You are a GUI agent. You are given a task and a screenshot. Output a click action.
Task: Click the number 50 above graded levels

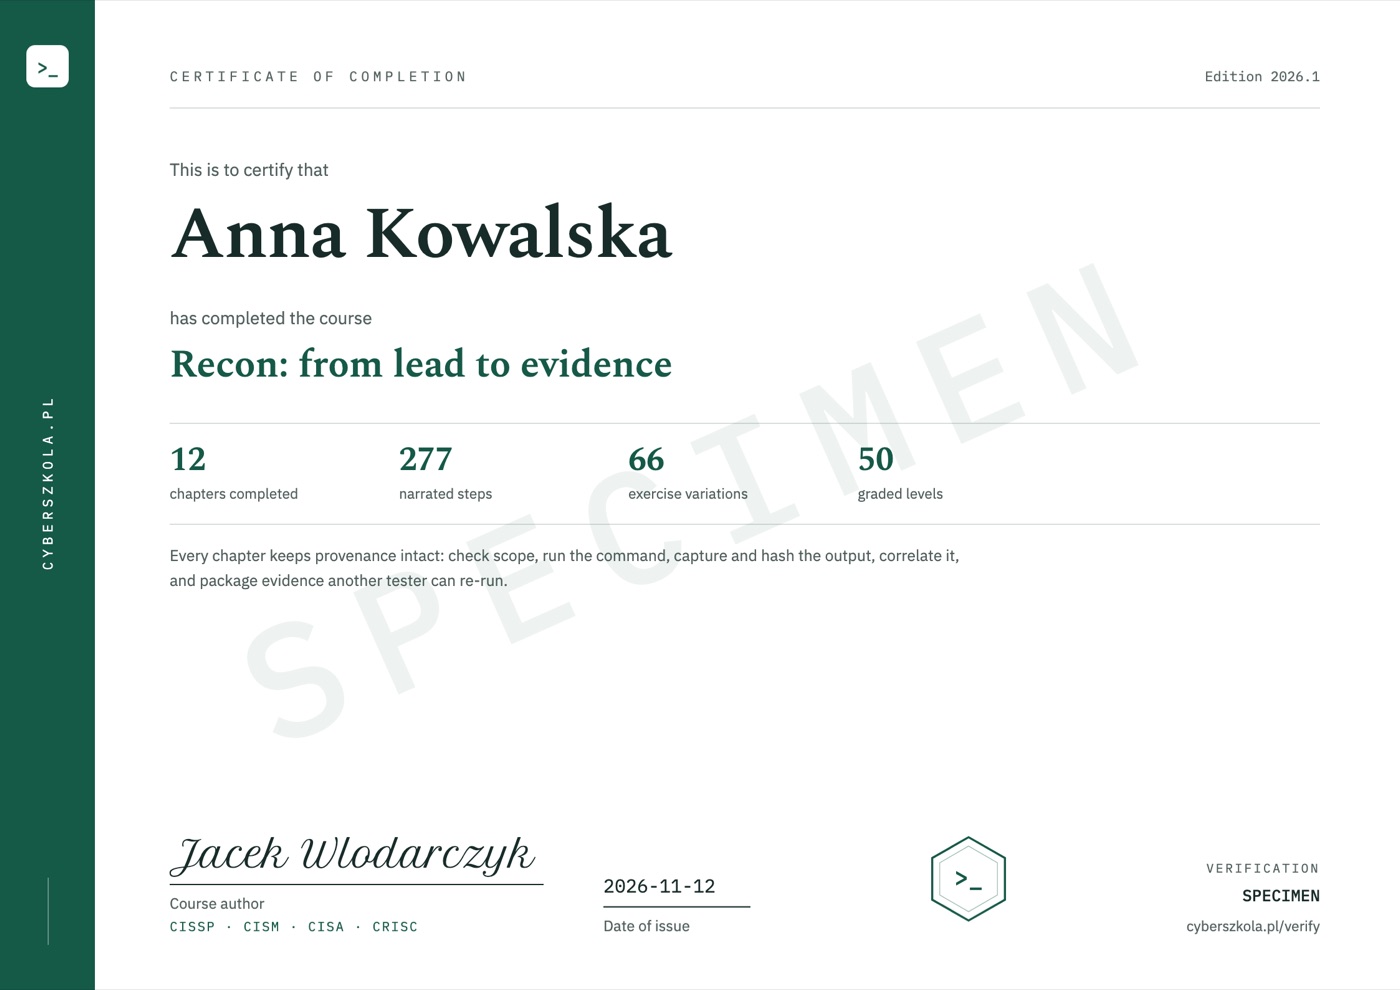[x=876, y=459]
